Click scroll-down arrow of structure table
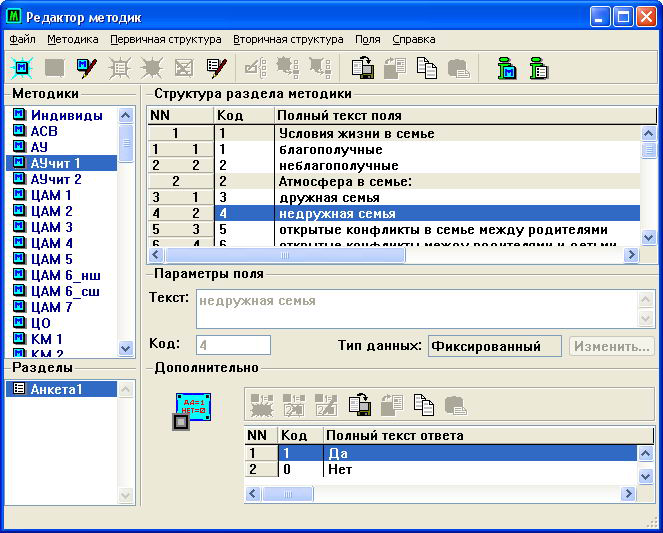 point(649,237)
